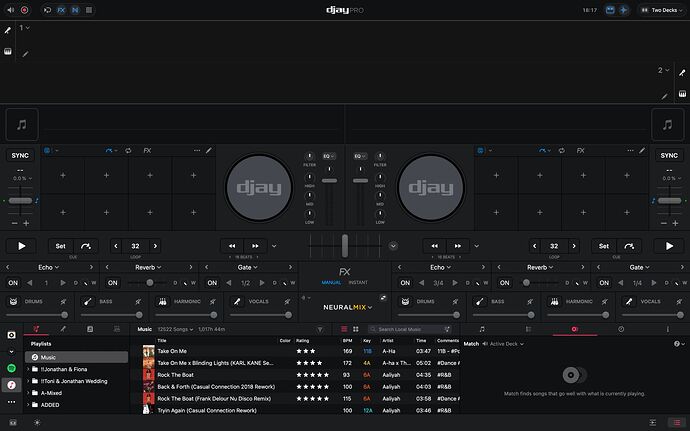Screen dimensions: 690x431
Task: Open the Match tab in right panel
Action: [574, 329]
